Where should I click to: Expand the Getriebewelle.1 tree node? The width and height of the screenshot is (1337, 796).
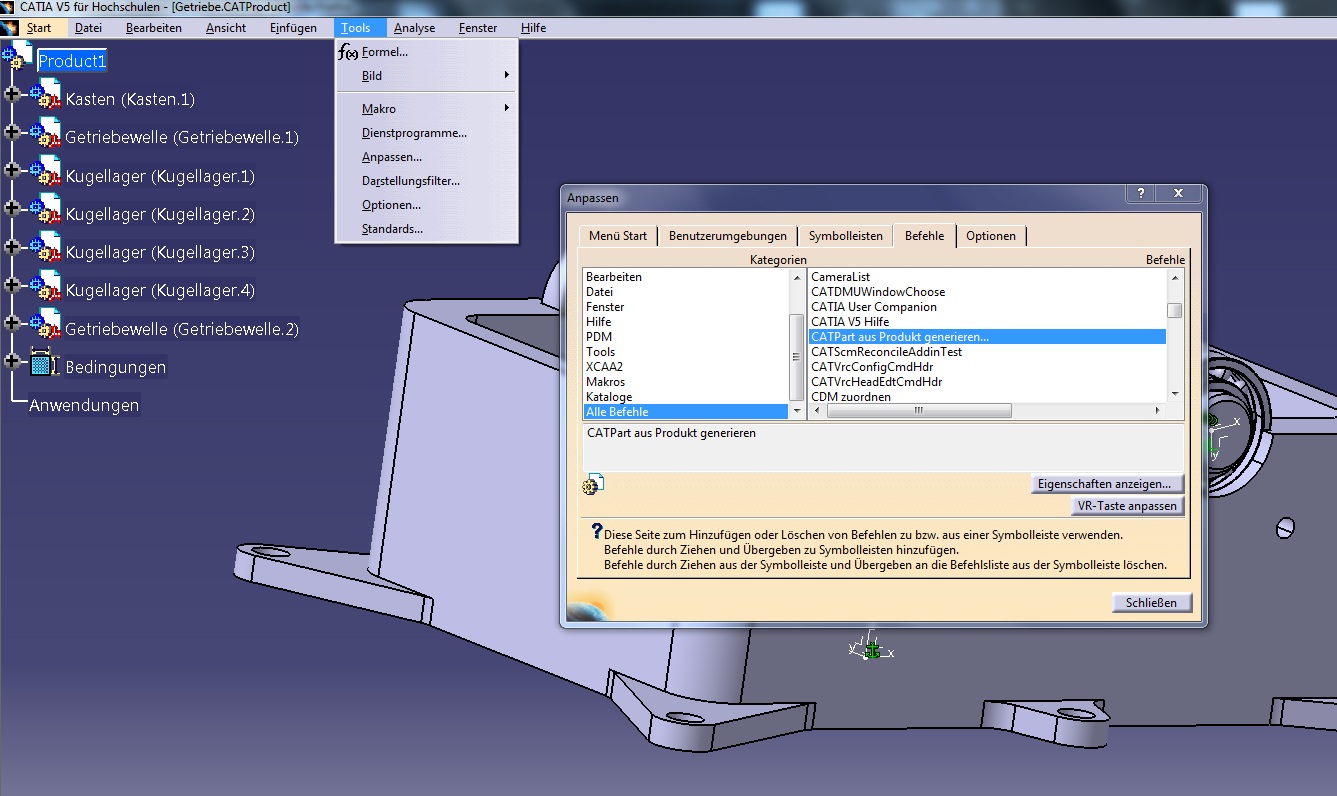point(12,132)
